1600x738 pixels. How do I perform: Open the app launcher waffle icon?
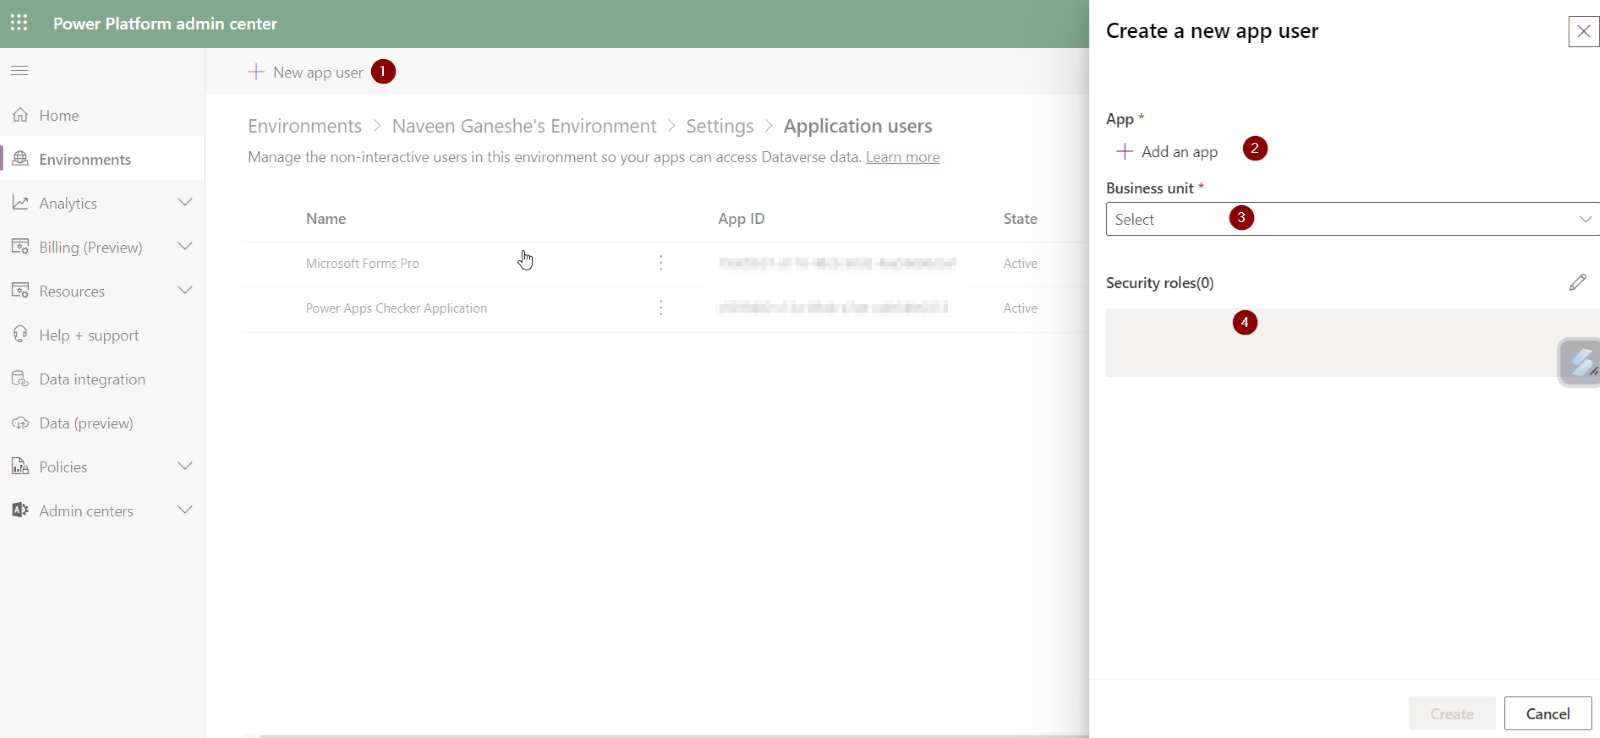19,22
